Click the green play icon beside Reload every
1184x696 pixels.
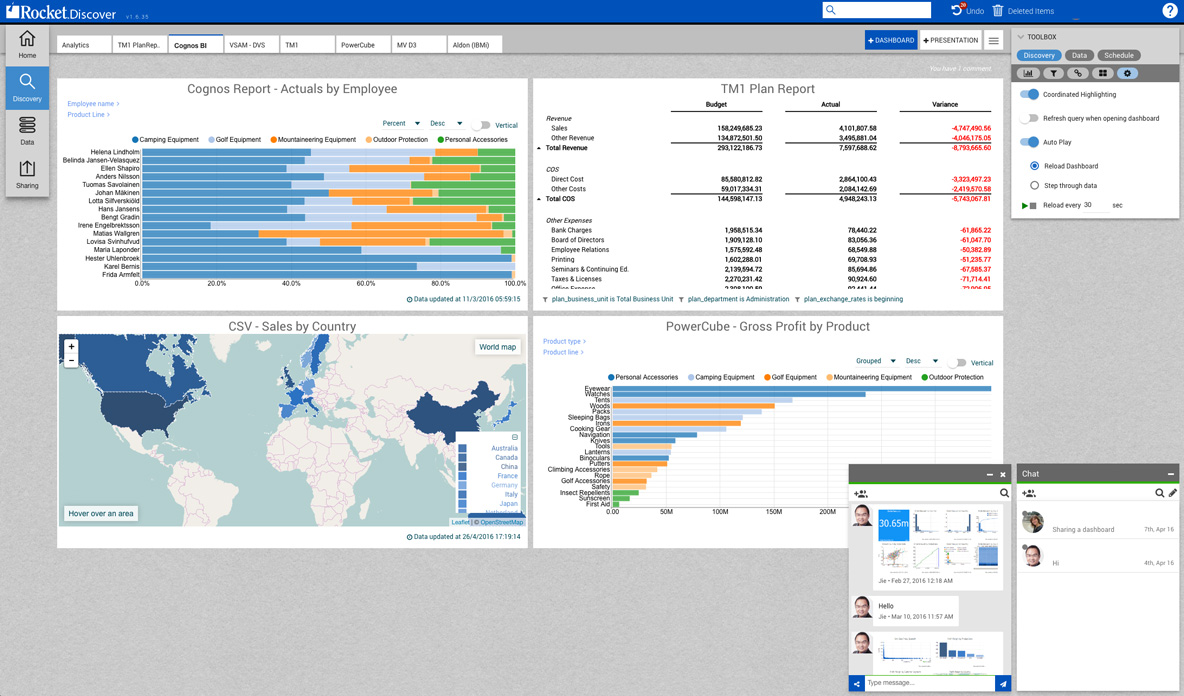(1025, 205)
